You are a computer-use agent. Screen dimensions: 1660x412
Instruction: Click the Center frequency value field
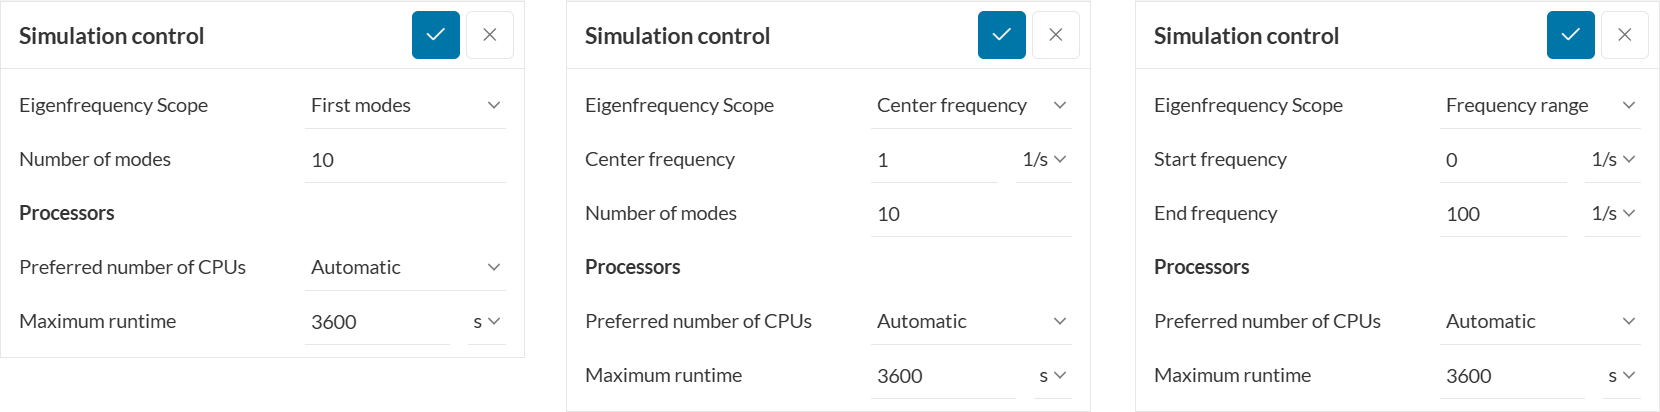[x=933, y=160]
